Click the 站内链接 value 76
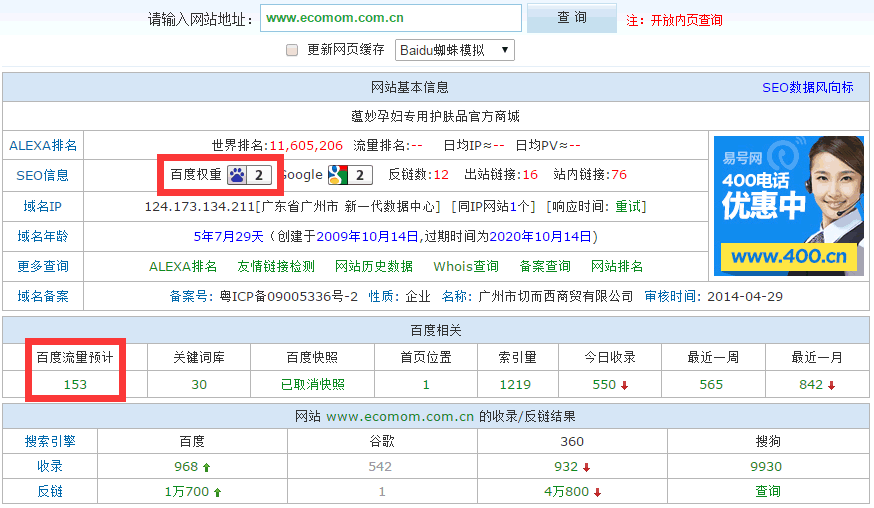Image resolution: width=874 pixels, height=508 pixels. tap(619, 175)
